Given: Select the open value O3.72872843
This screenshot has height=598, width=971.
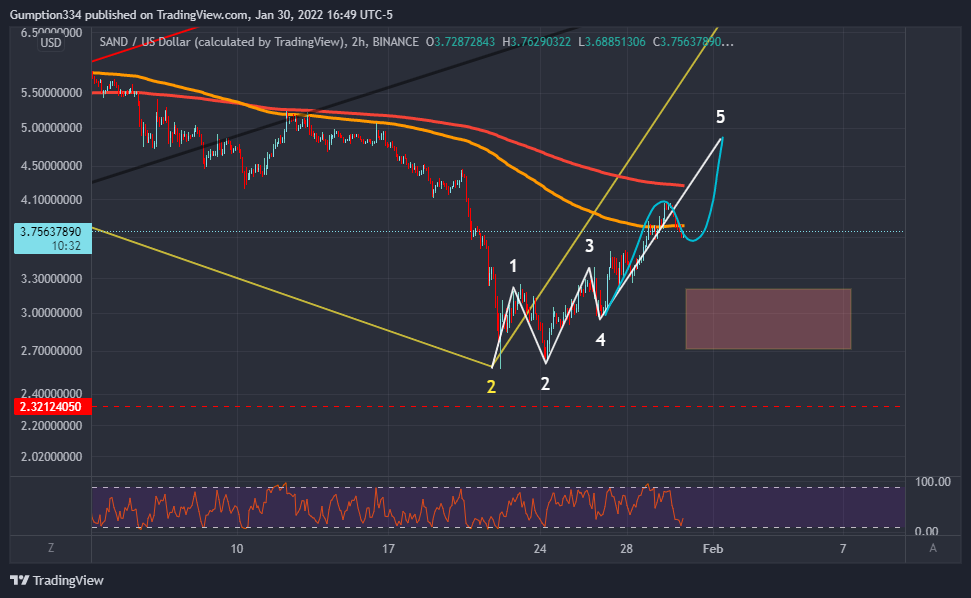Looking at the screenshot, I should pos(460,41).
